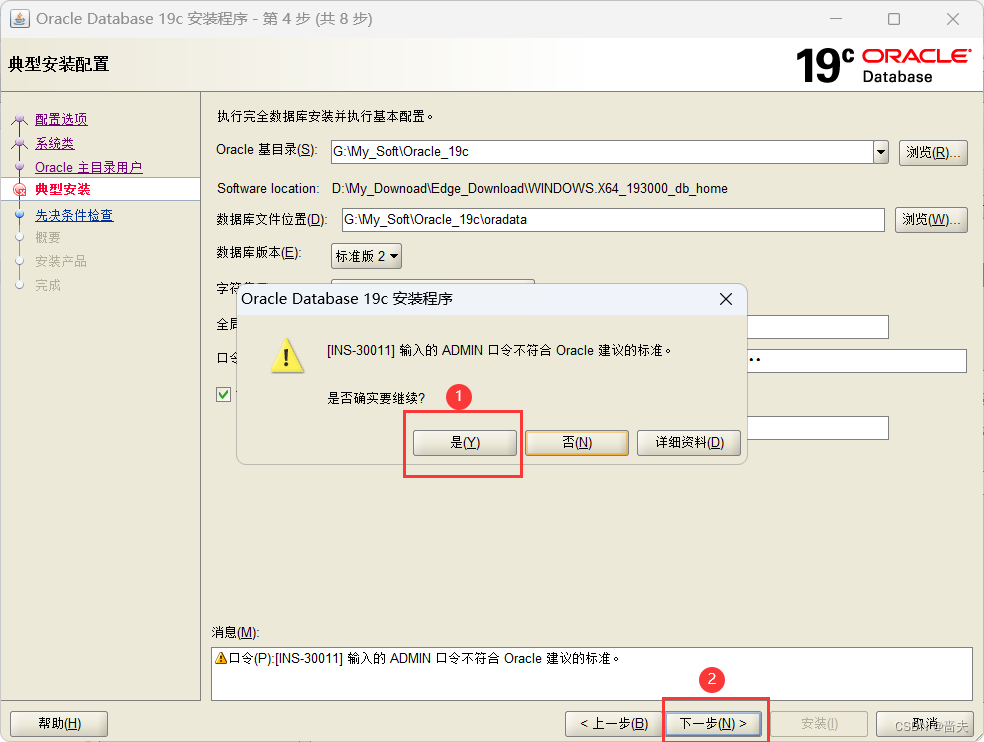
Task: Open the 先决条件检查 step link
Action: click(x=74, y=215)
